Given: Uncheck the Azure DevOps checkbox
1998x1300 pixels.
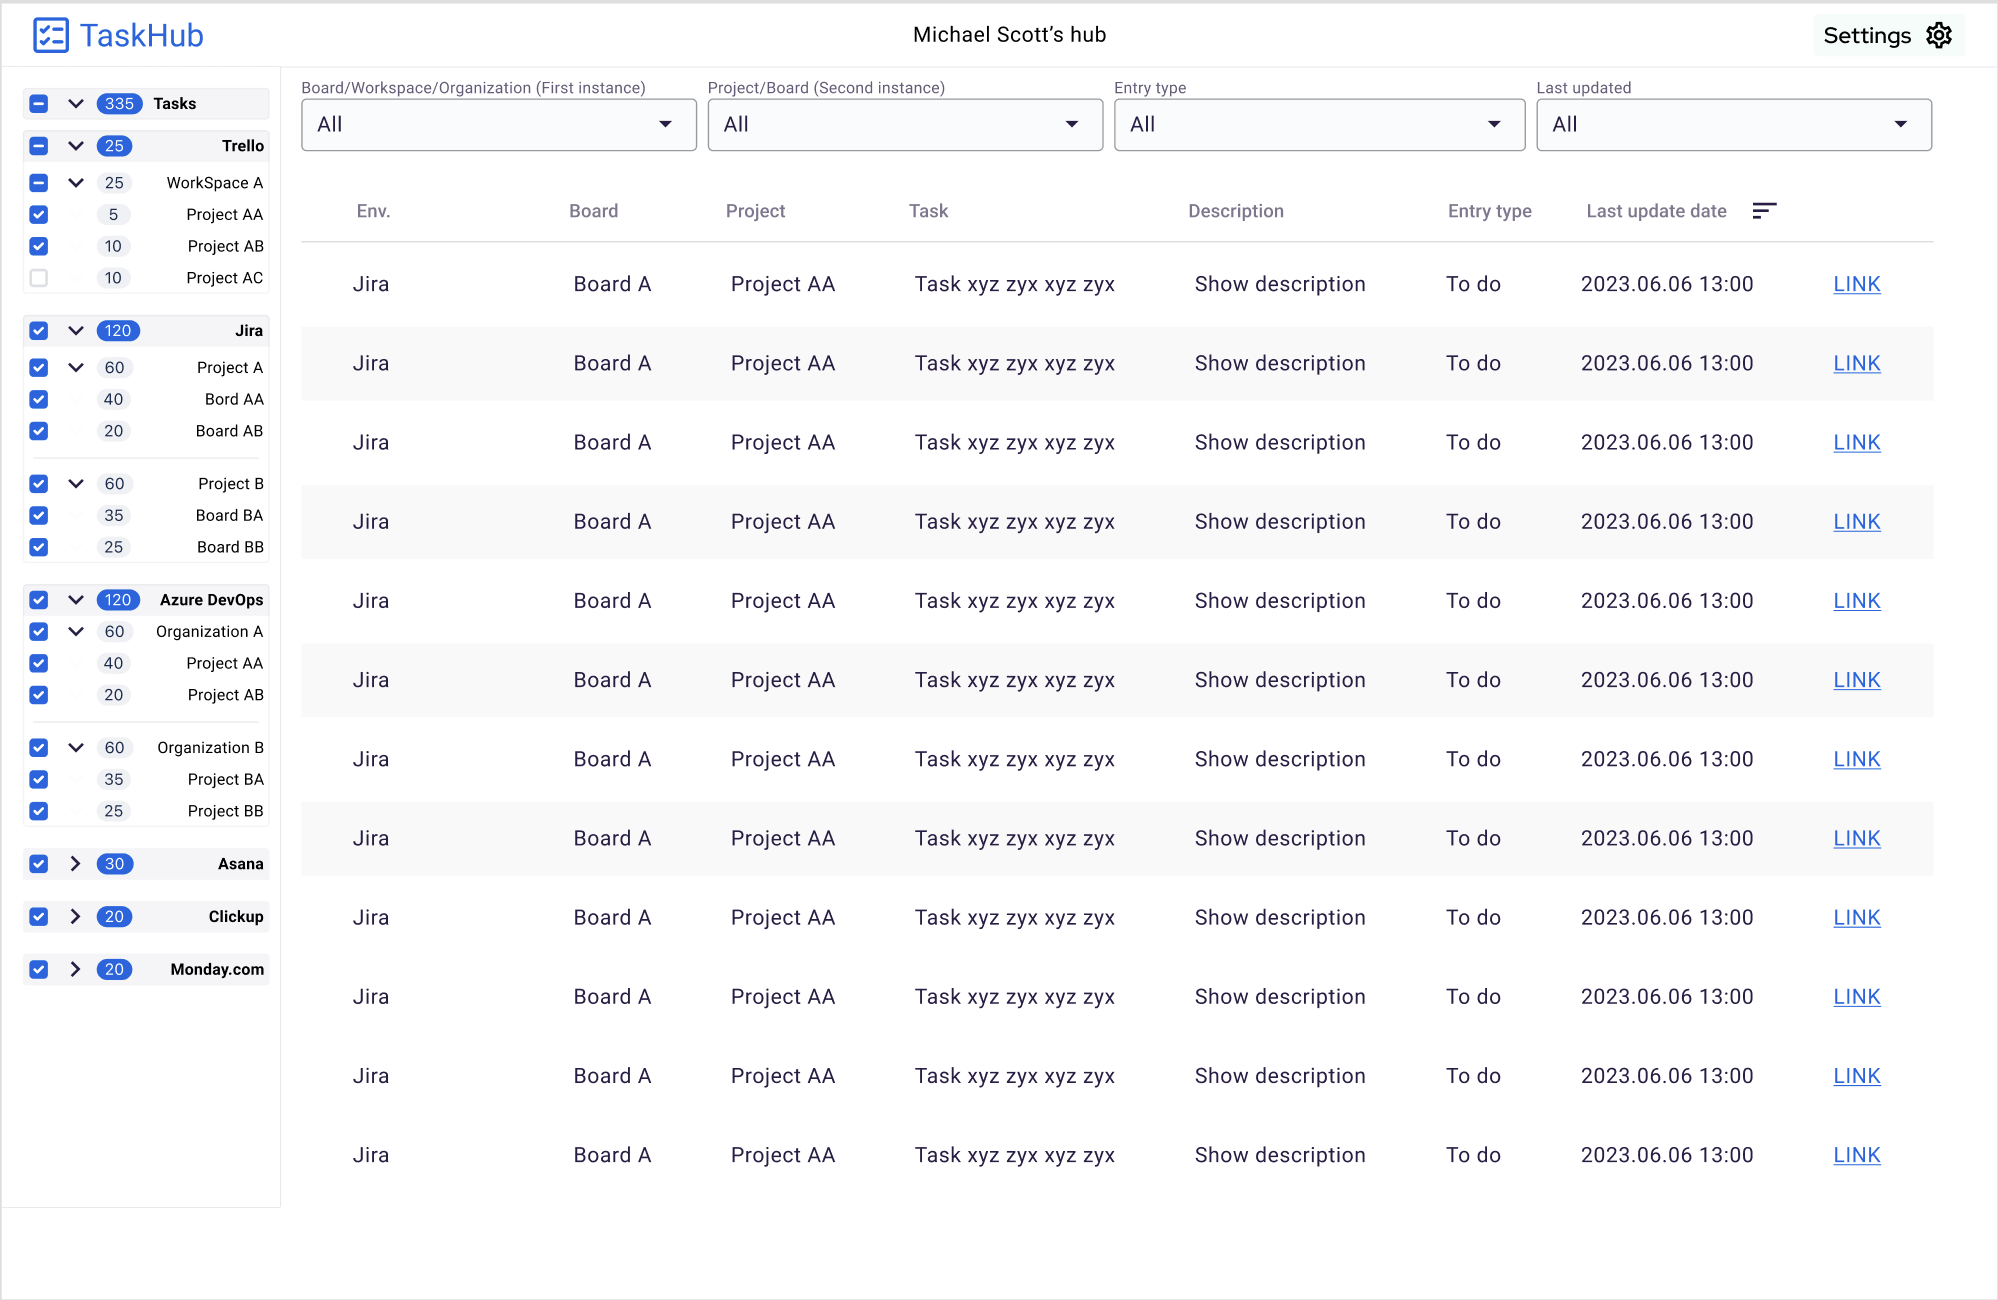Looking at the screenshot, I should pos(39,600).
